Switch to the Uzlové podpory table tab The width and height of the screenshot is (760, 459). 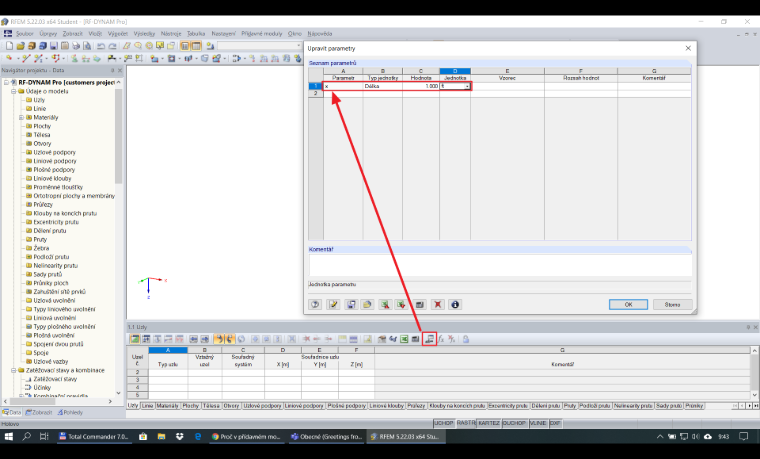[262, 406]
